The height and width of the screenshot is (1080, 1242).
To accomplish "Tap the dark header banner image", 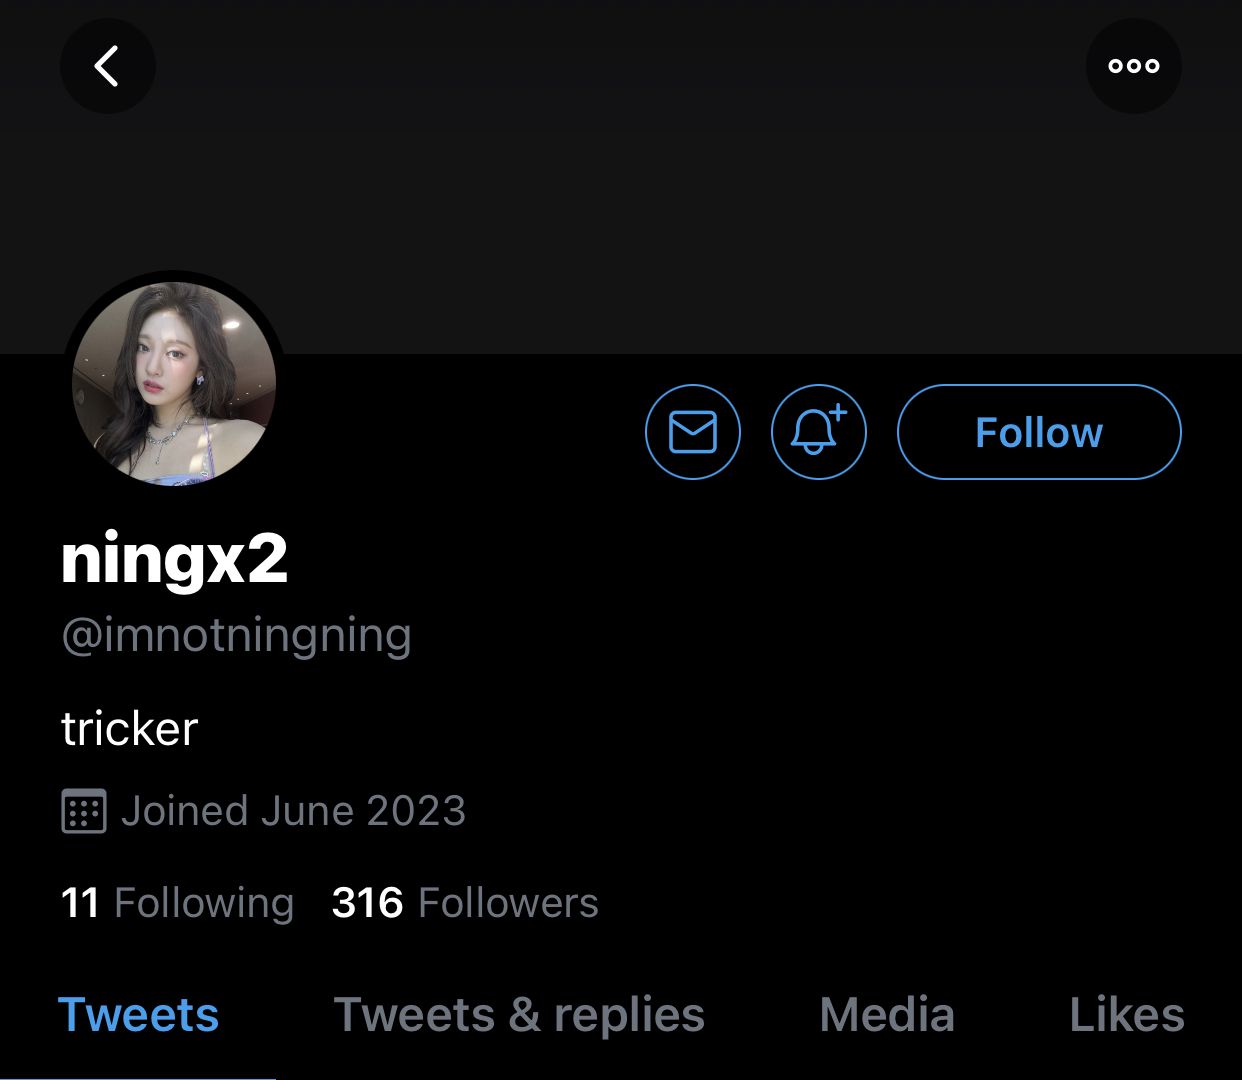I will click(620, 200).
